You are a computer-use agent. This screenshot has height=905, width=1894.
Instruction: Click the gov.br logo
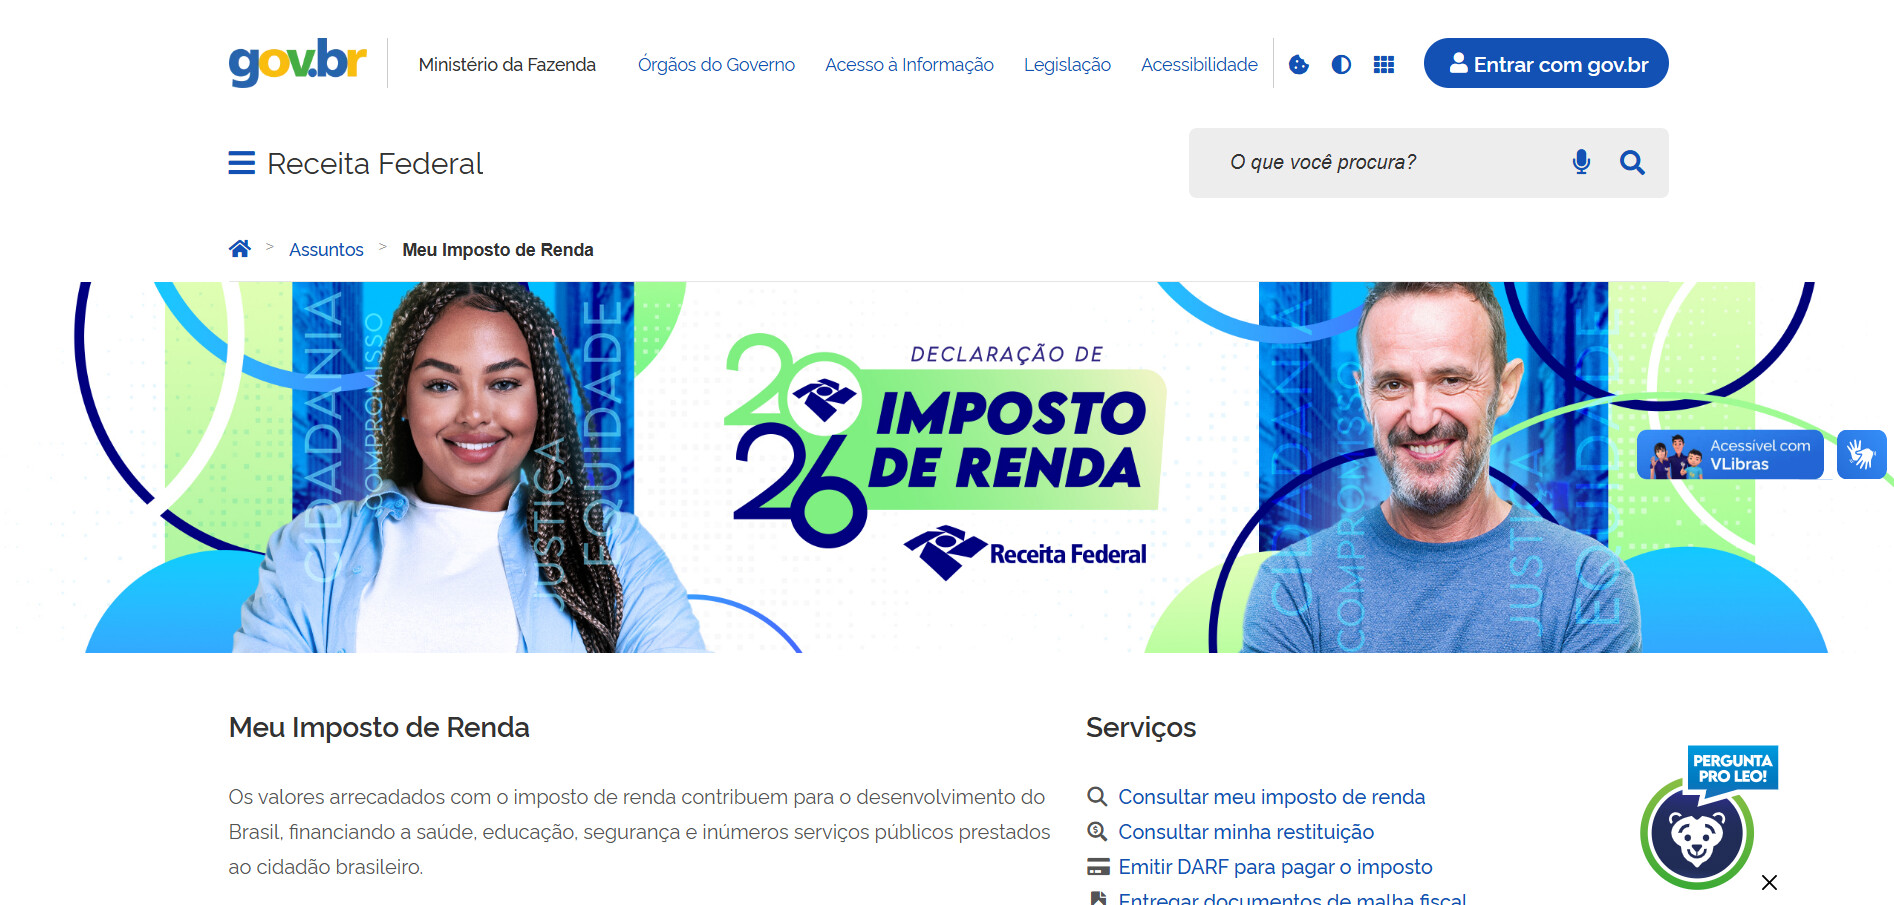297,62
